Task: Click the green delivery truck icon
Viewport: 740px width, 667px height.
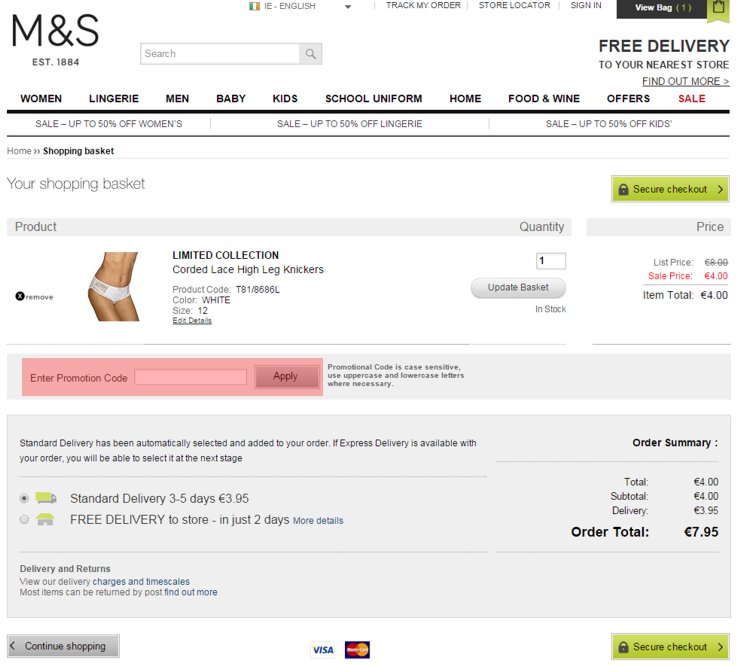Action: (46, 498)
